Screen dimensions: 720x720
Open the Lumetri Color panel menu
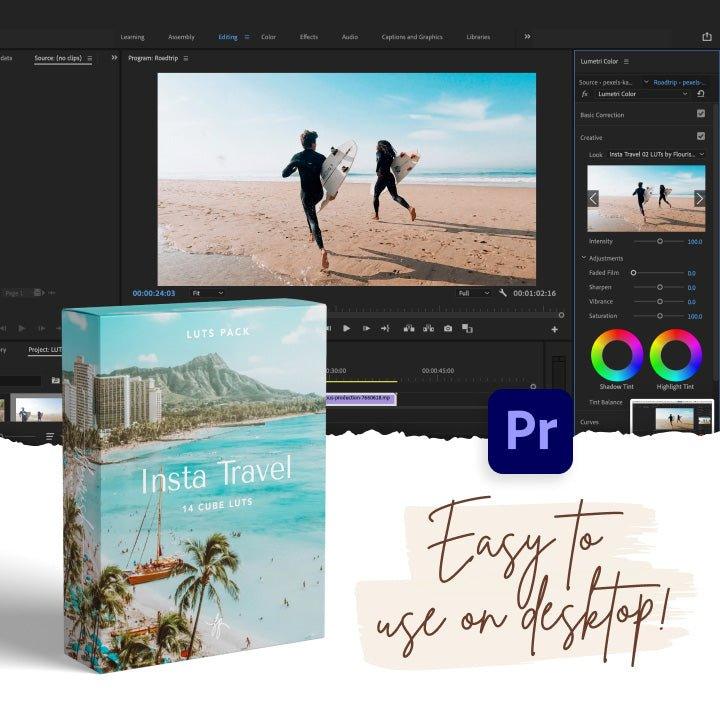pyautogui.click(x=626, y=62)
